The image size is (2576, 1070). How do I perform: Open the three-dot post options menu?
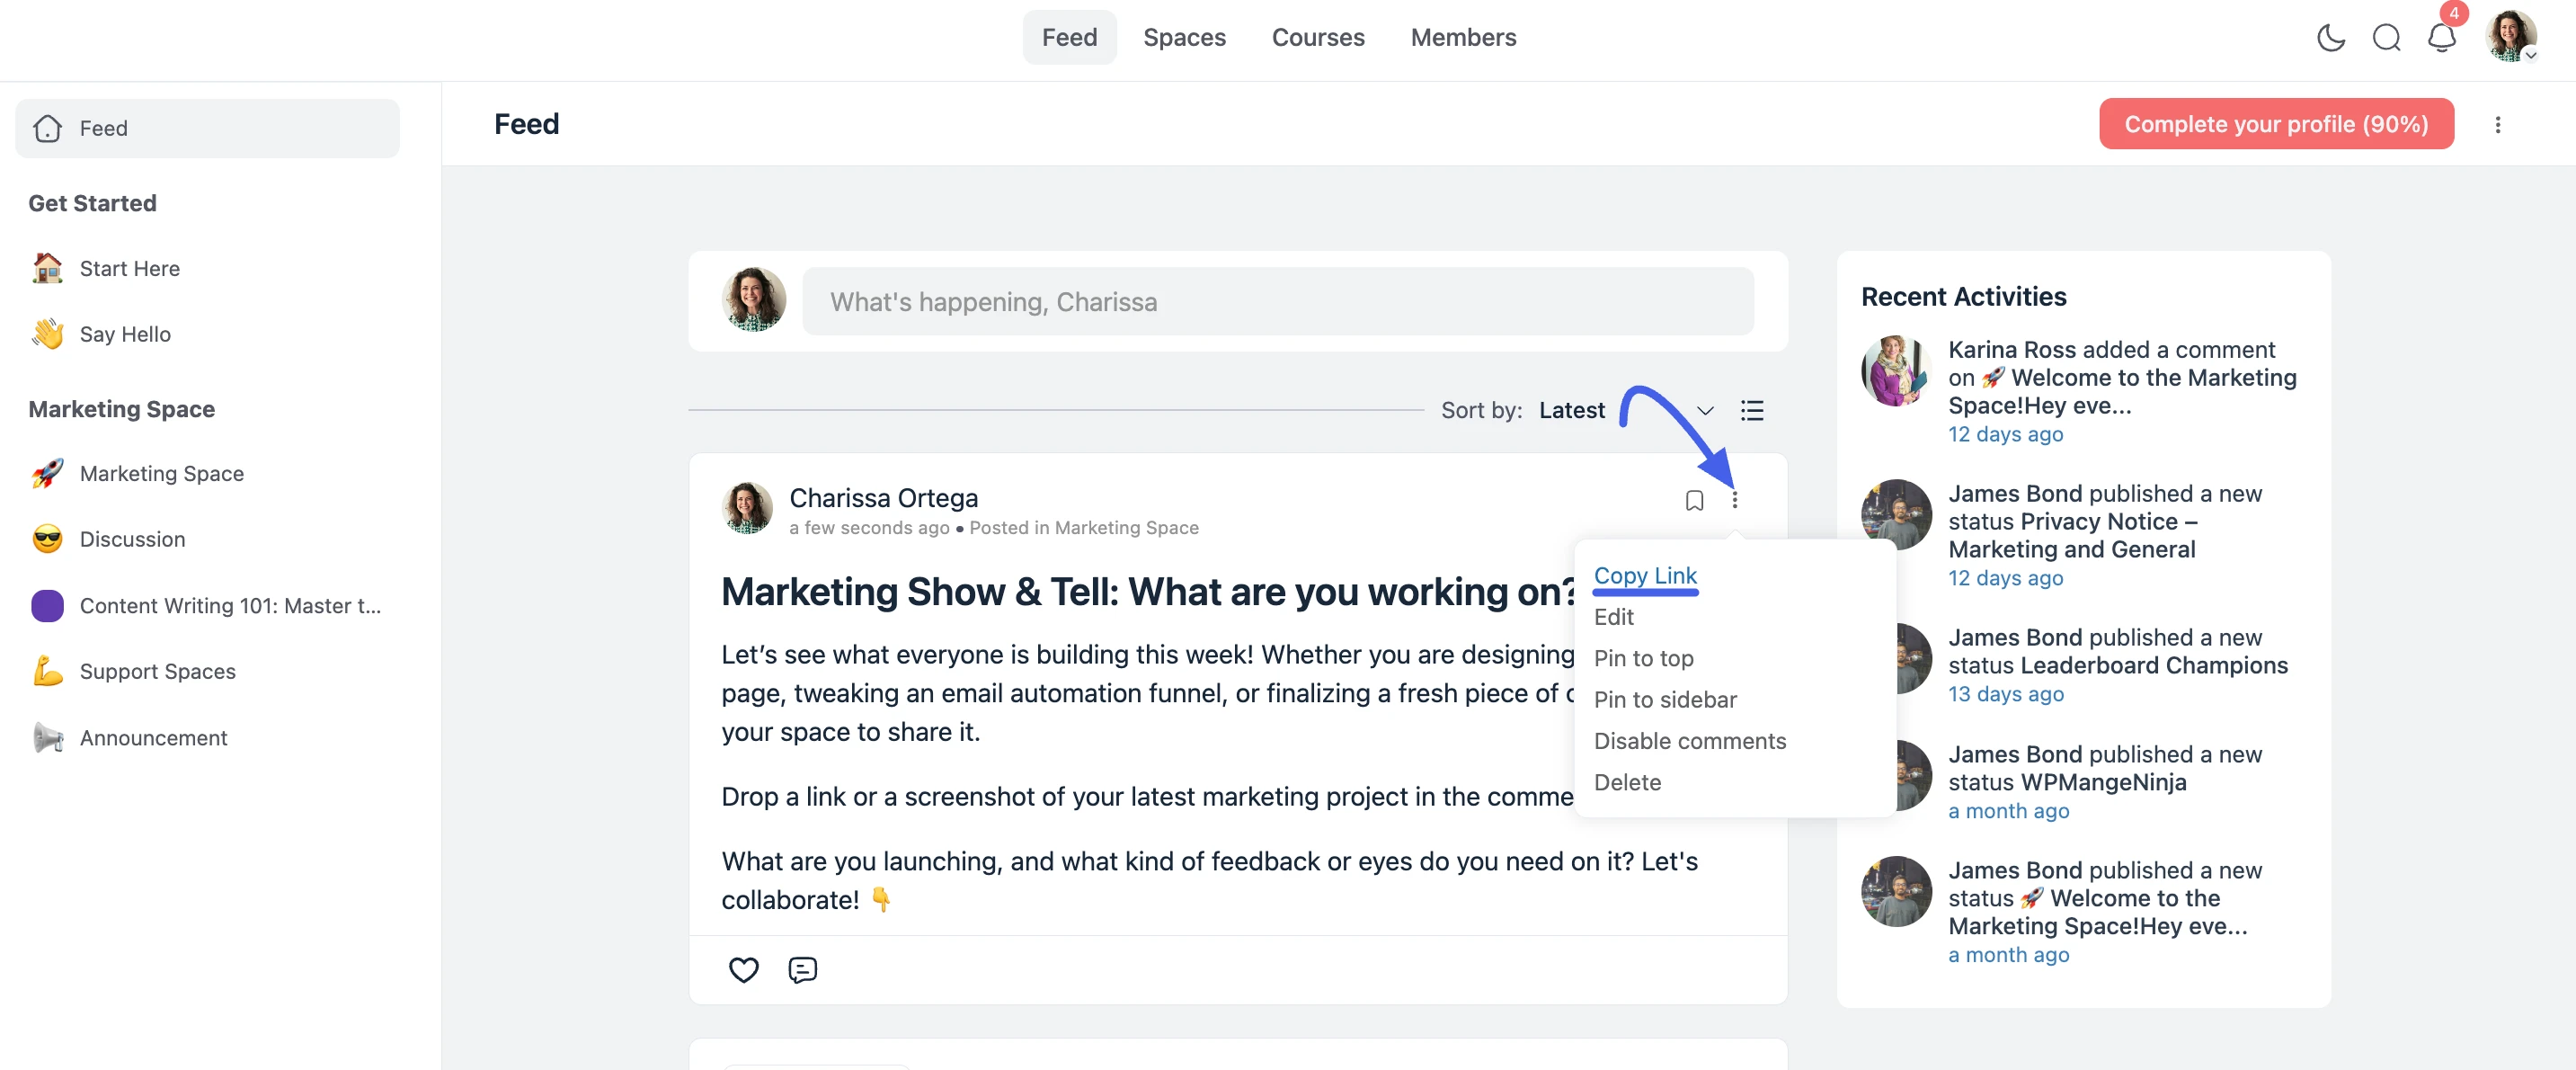(x=1734, y=500)
